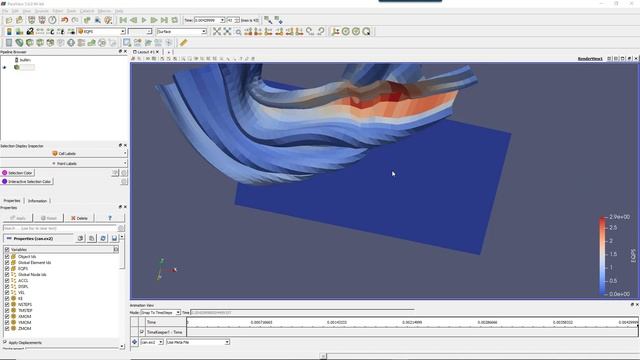Viewport: 640px width, 360px height.
Task: Click the Copy properties icon
Action: 80,238
